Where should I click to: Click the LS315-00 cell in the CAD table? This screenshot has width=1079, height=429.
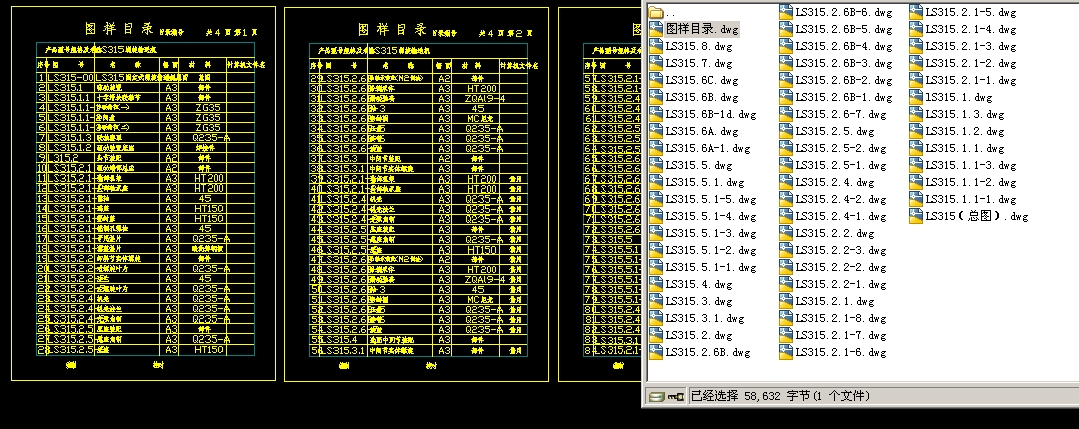point(70,78)
